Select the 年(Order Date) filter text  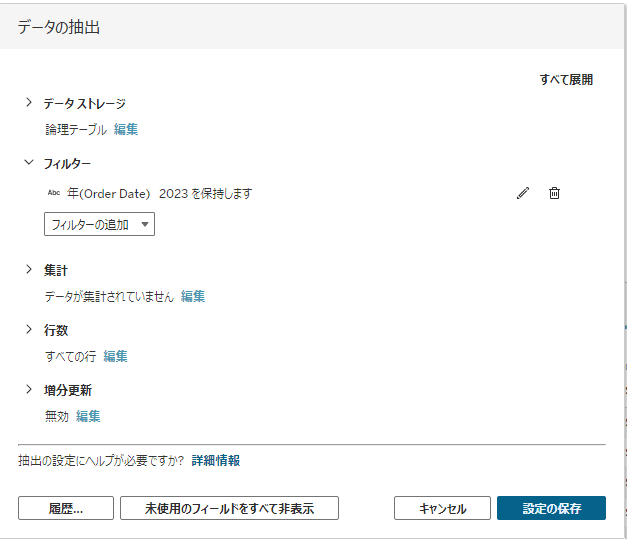(x=108, y=194)
